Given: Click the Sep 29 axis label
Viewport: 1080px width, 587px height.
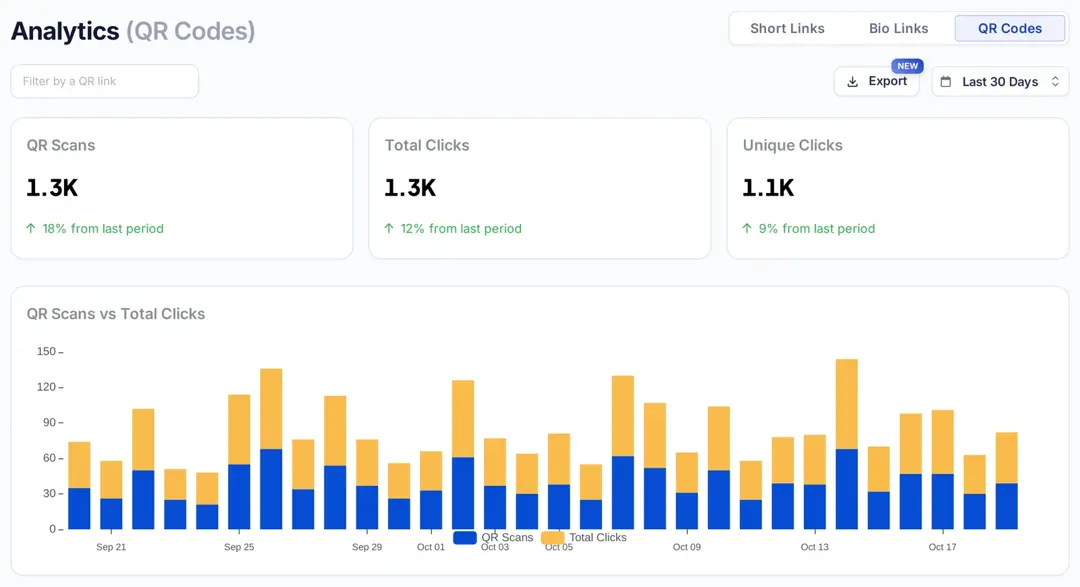Looking at the screenshot, I should click(367, 547).
